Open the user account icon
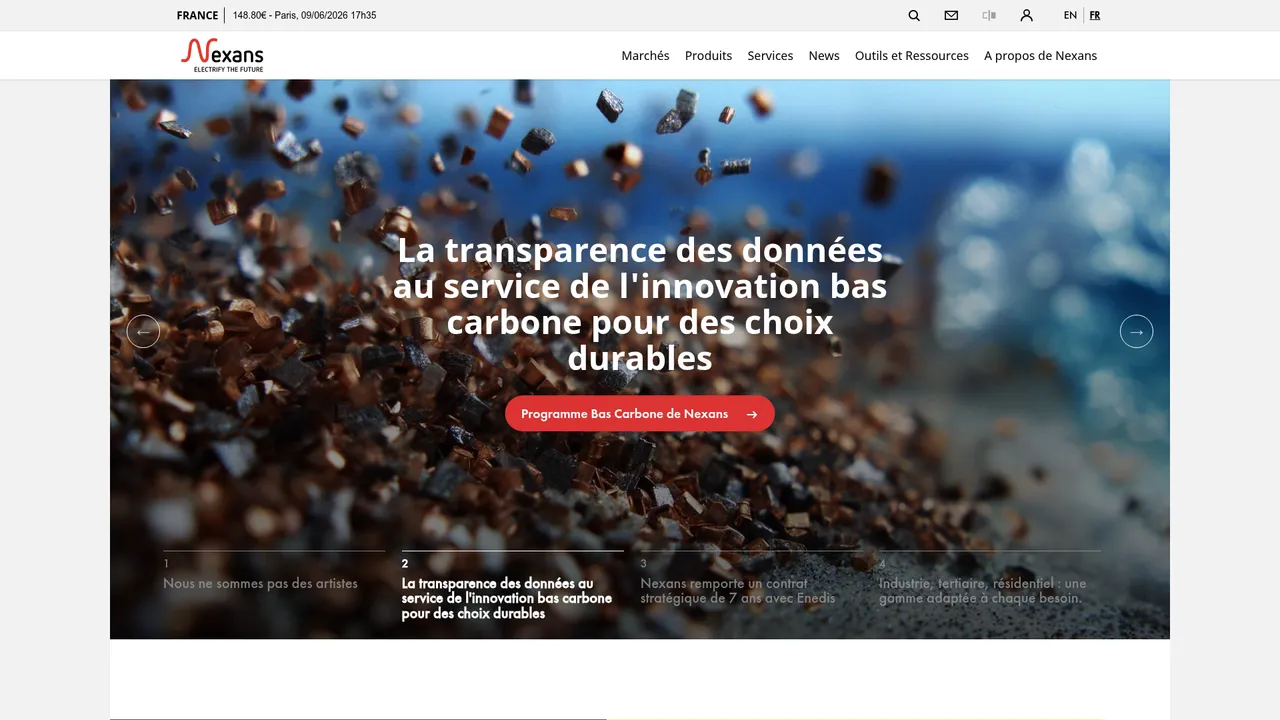The image size is (1280, 720). (x=1026, y=15)
